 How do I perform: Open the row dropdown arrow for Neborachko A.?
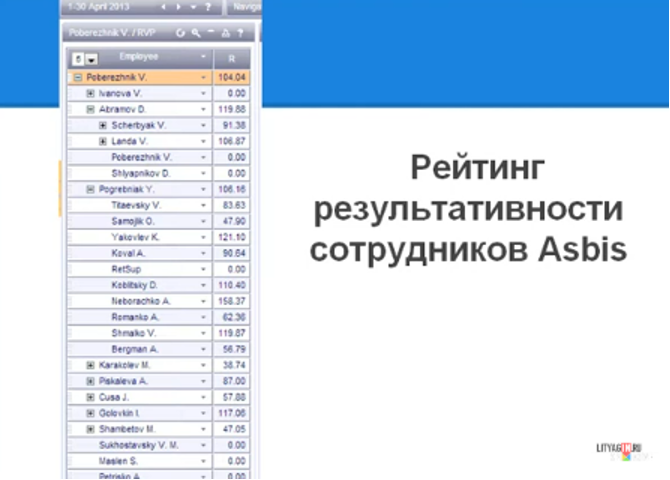point(203,301)
